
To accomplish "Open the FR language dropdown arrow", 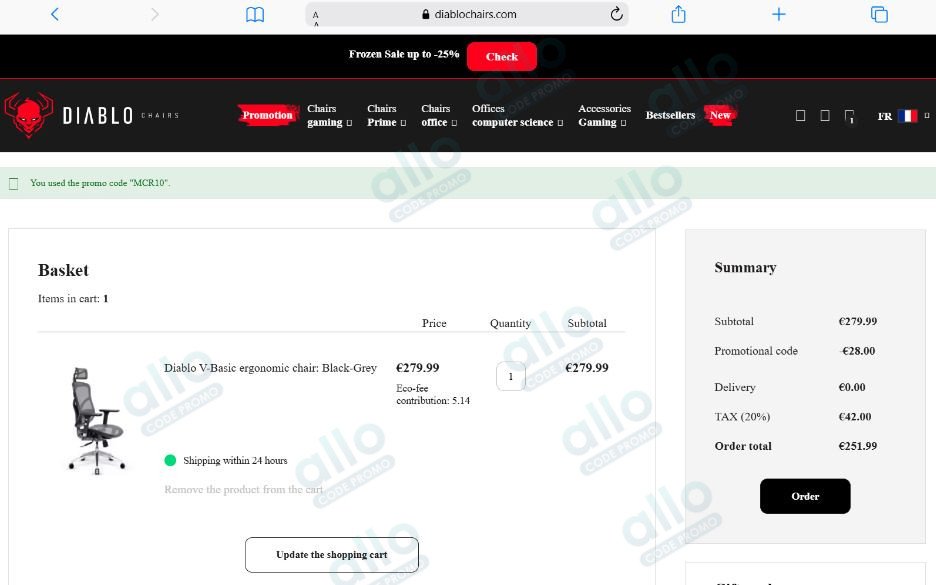I will click(926, 116).
